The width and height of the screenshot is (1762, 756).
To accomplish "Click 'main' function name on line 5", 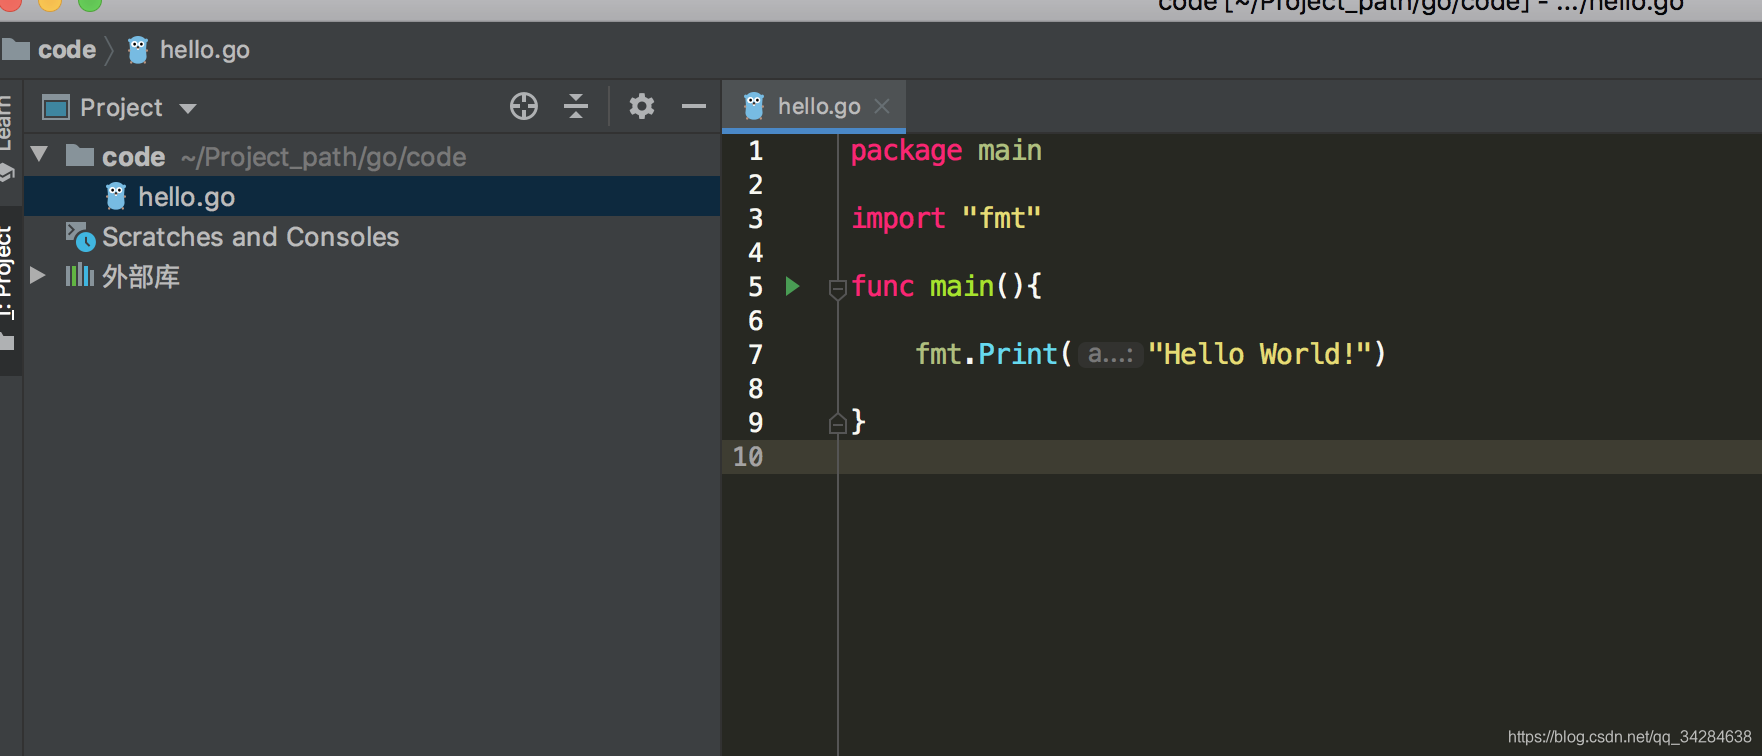I will point(962,287).
